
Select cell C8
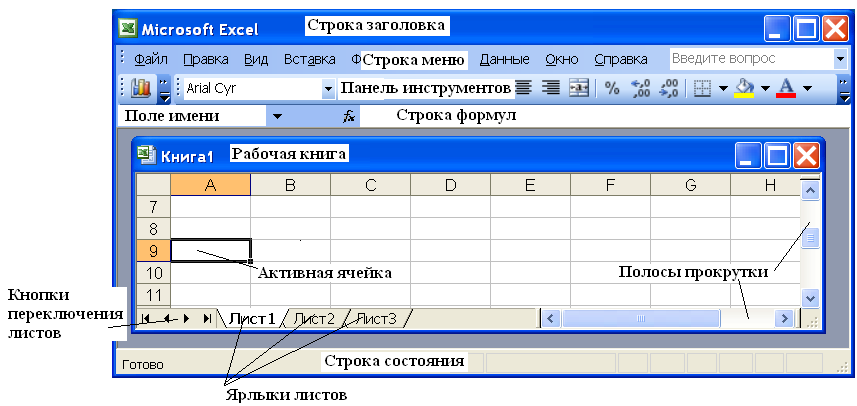pos(370,228)
